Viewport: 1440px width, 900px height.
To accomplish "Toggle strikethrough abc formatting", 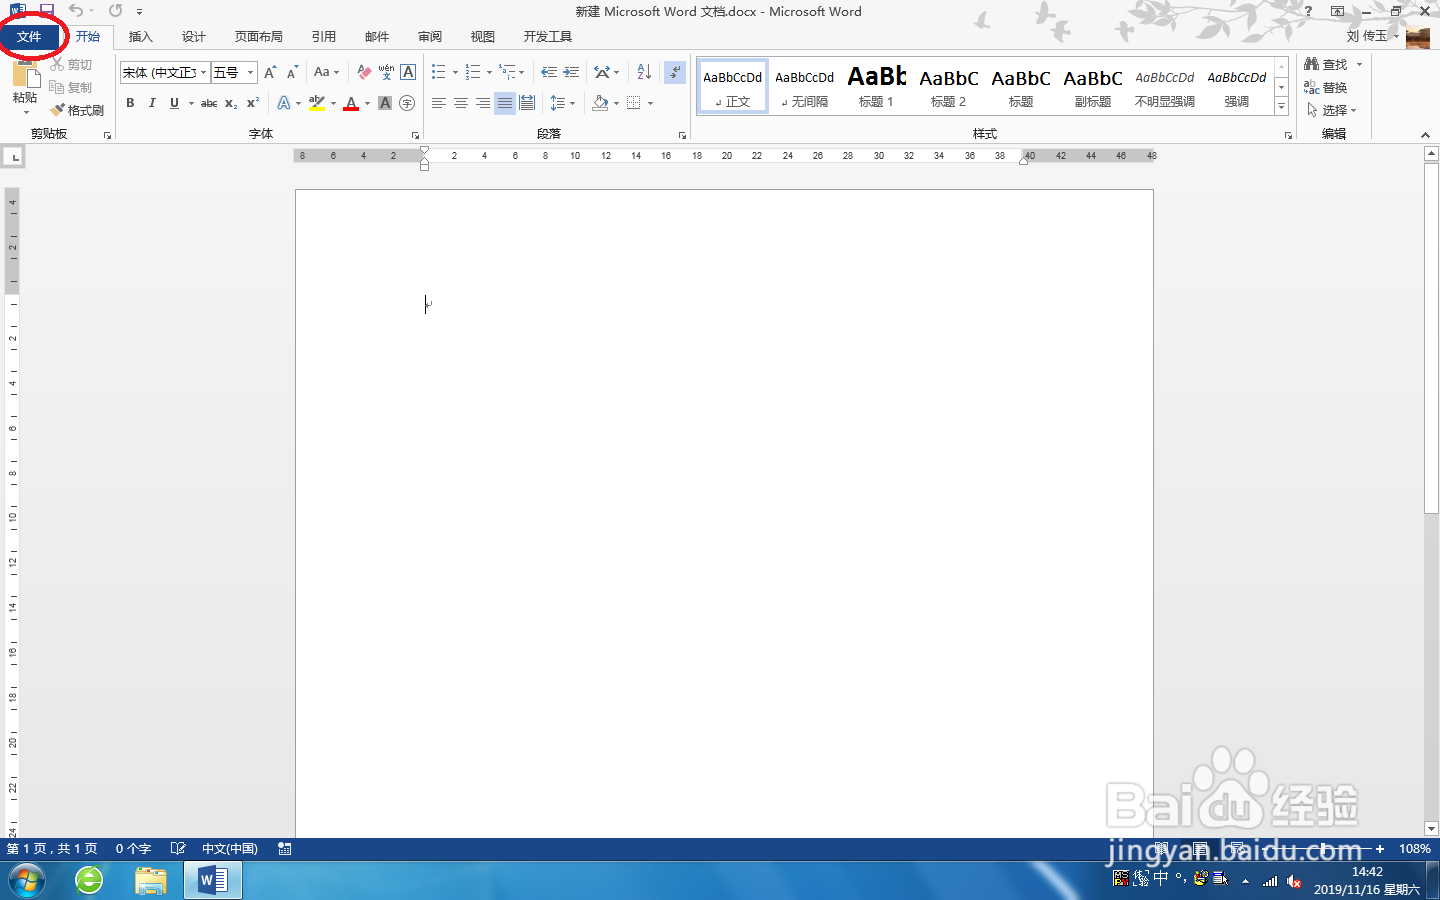I will [209, 103].
